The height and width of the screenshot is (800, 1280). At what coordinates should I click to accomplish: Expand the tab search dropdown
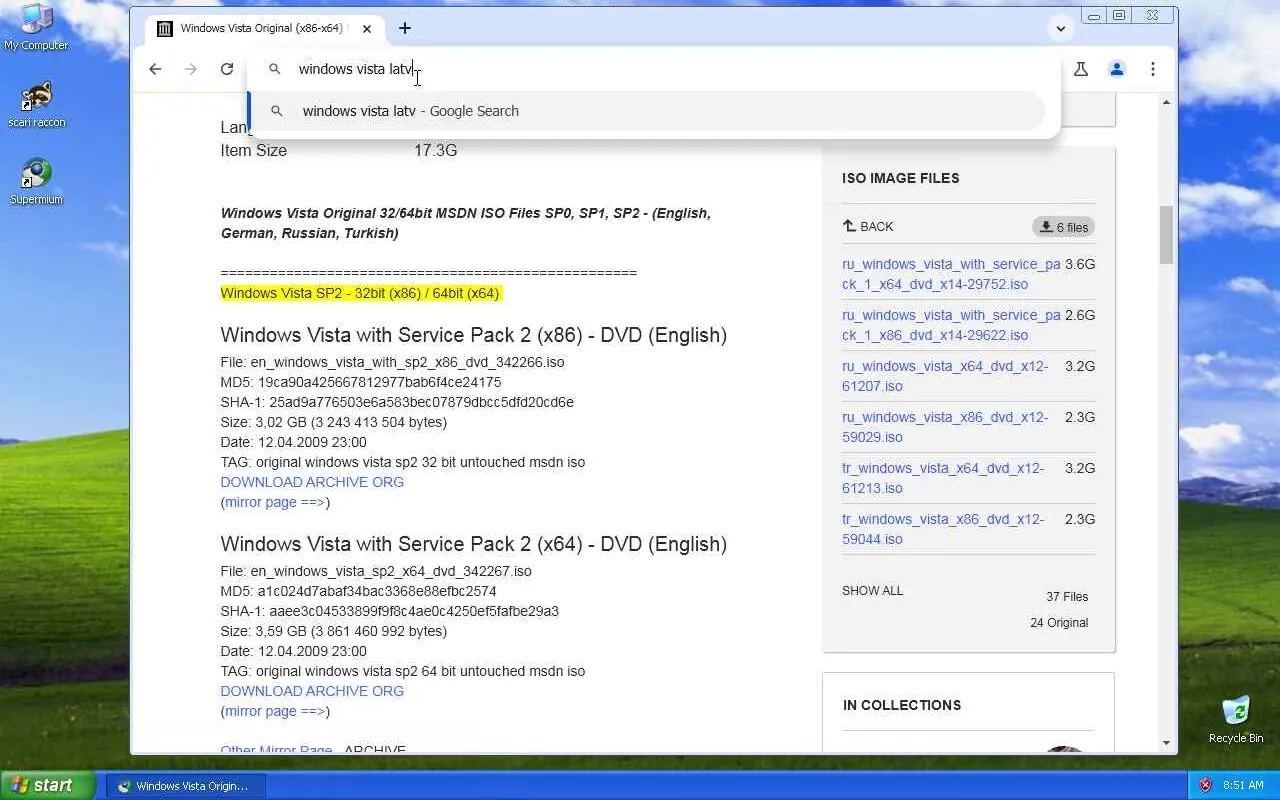[1061, 28]
